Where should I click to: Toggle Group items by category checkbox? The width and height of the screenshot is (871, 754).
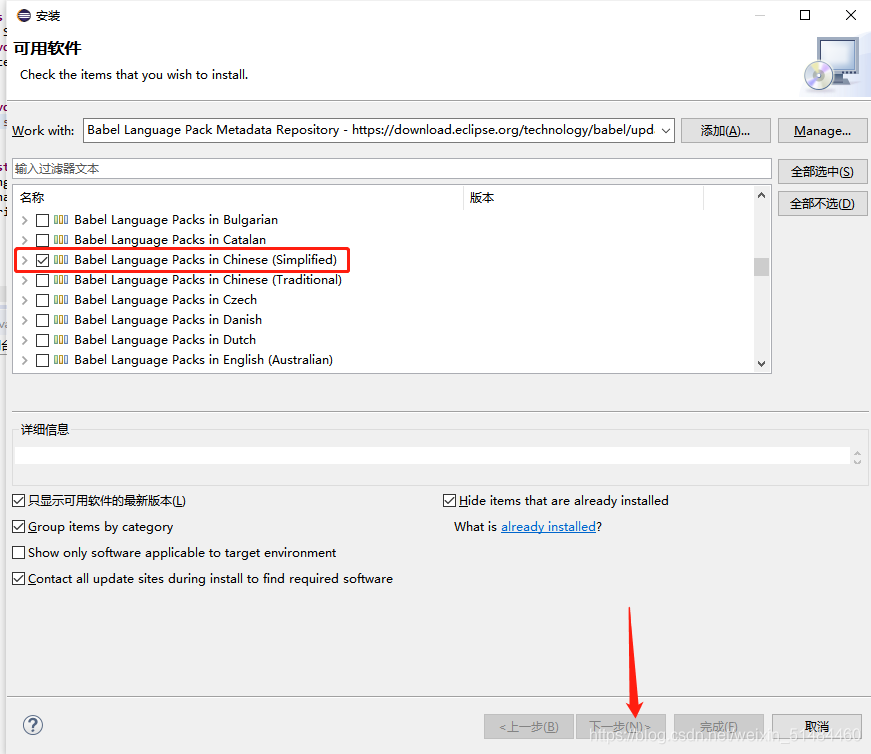point(18,526)
